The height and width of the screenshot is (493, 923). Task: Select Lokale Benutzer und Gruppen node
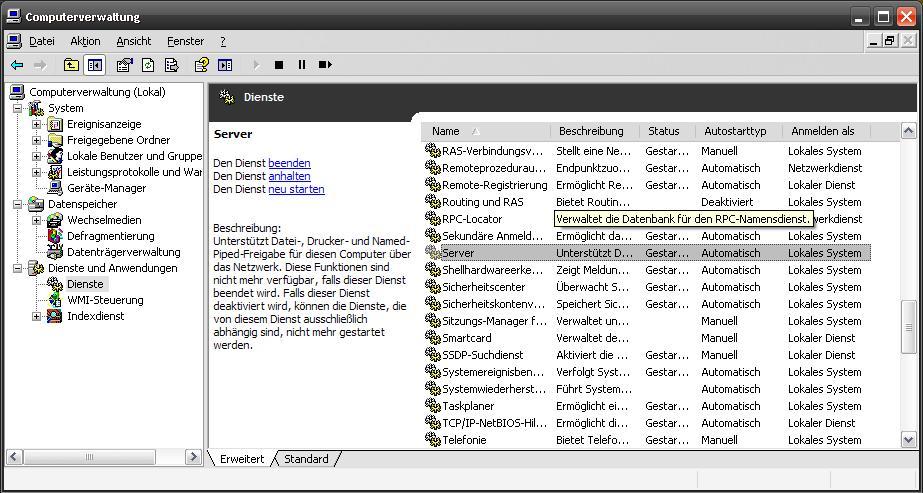pyautogui.click(x=134, y=156)
